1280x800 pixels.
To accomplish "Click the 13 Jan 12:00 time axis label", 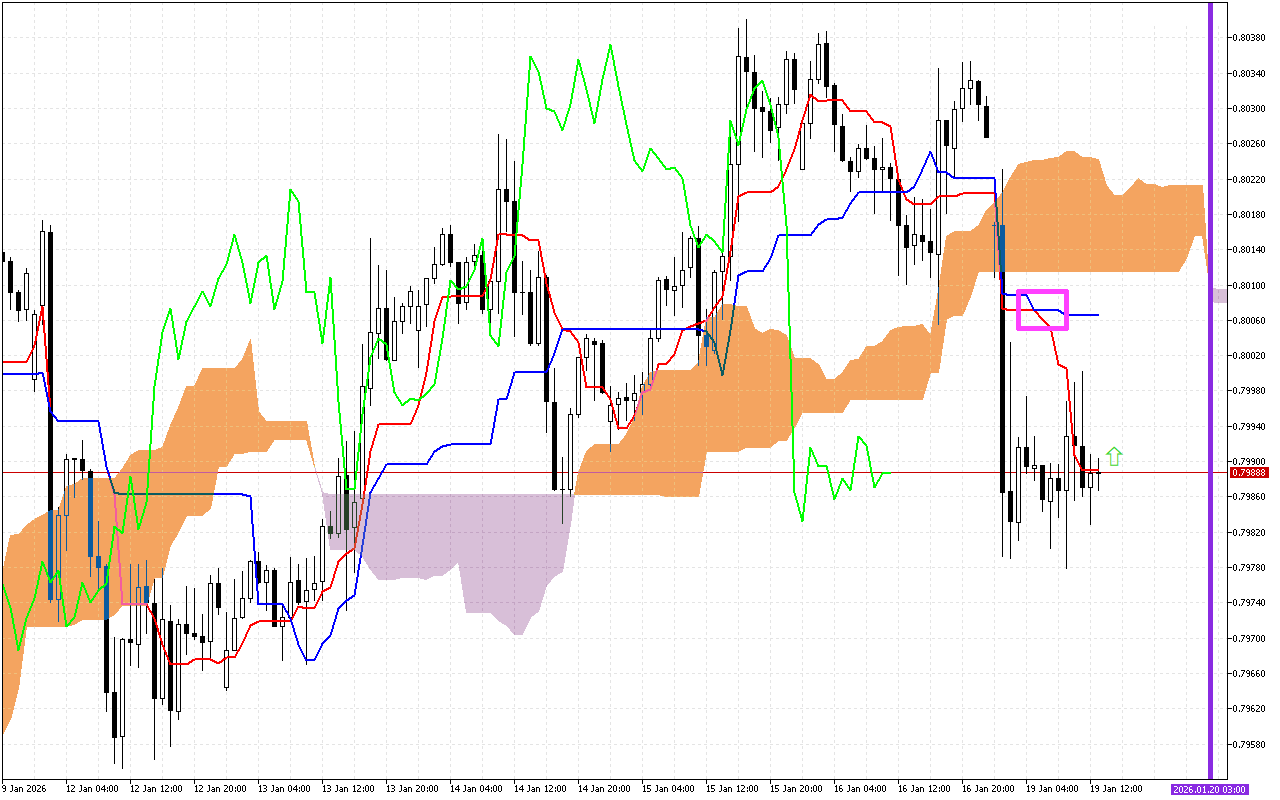I will pos(347,789).
